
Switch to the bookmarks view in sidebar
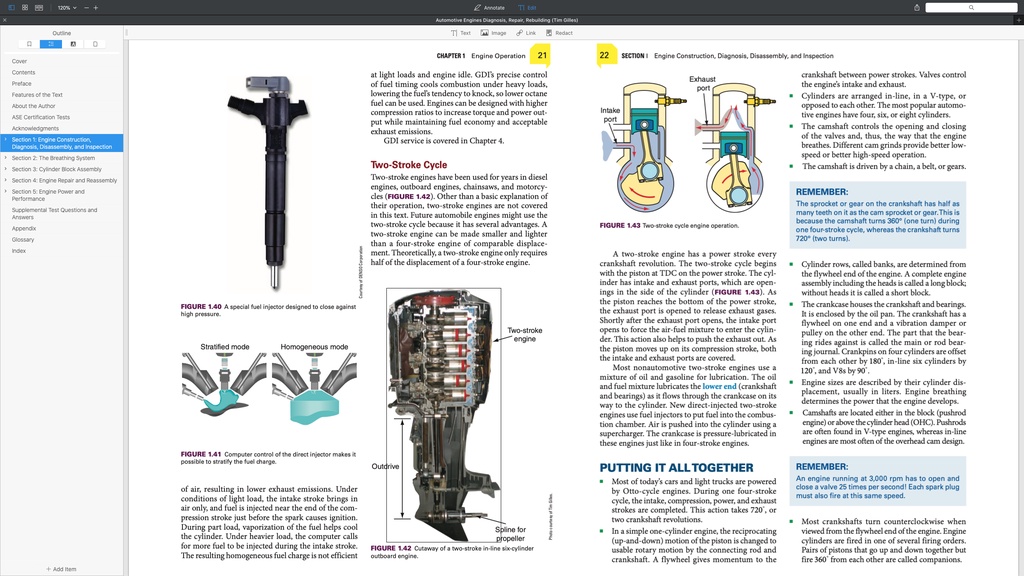(29, 43)
